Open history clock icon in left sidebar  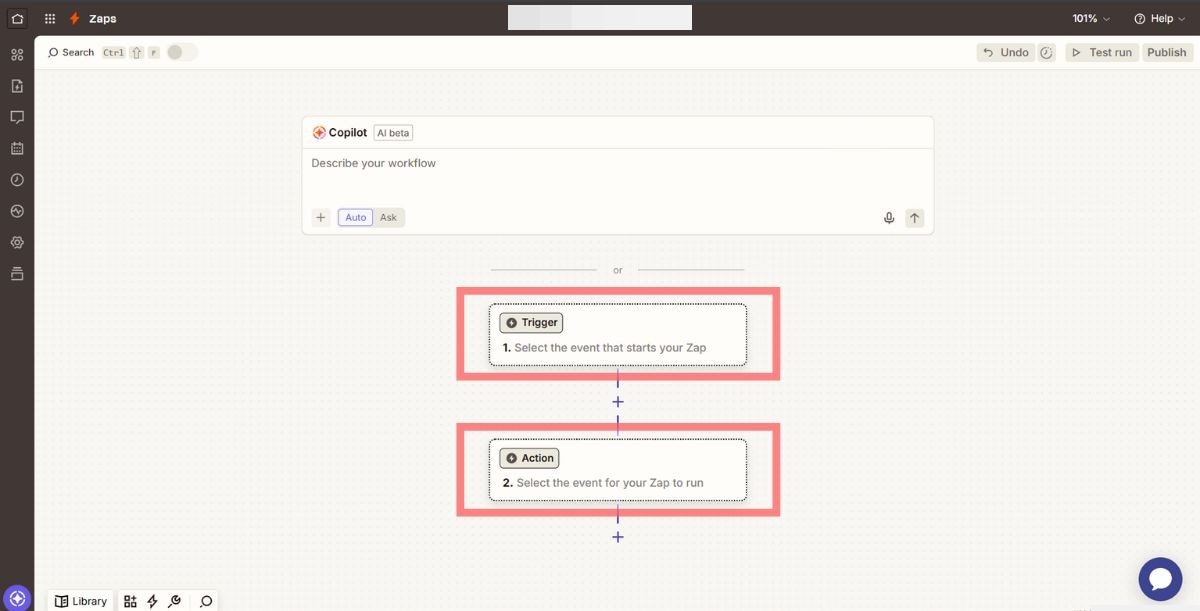[x=17, y=180]
